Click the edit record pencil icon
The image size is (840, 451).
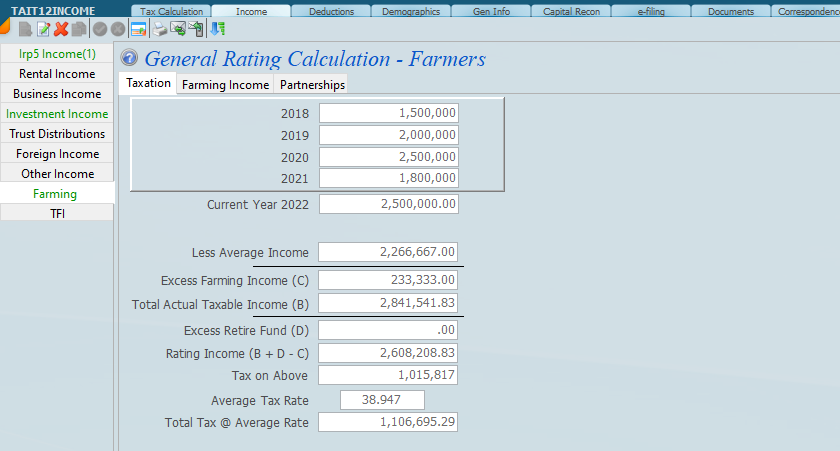coord(43,30)
